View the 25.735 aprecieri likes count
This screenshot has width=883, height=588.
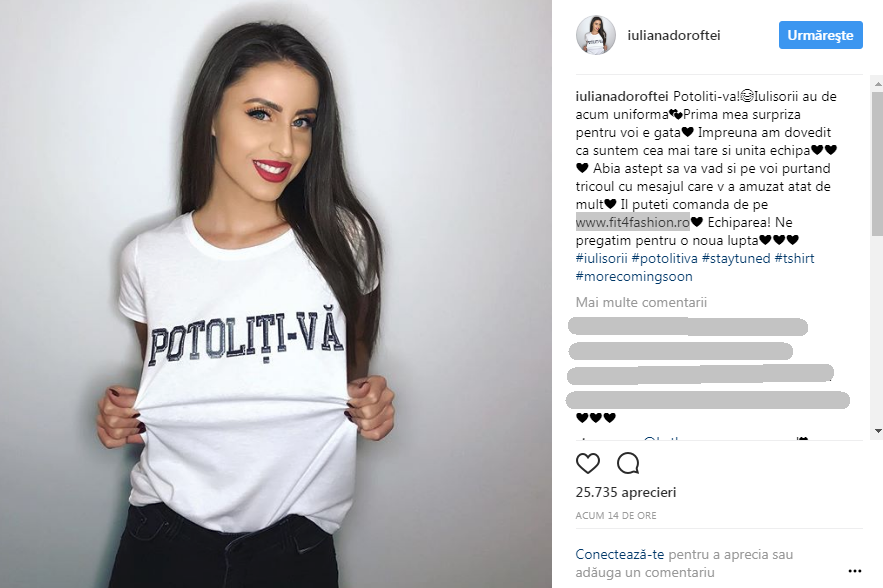626,492
